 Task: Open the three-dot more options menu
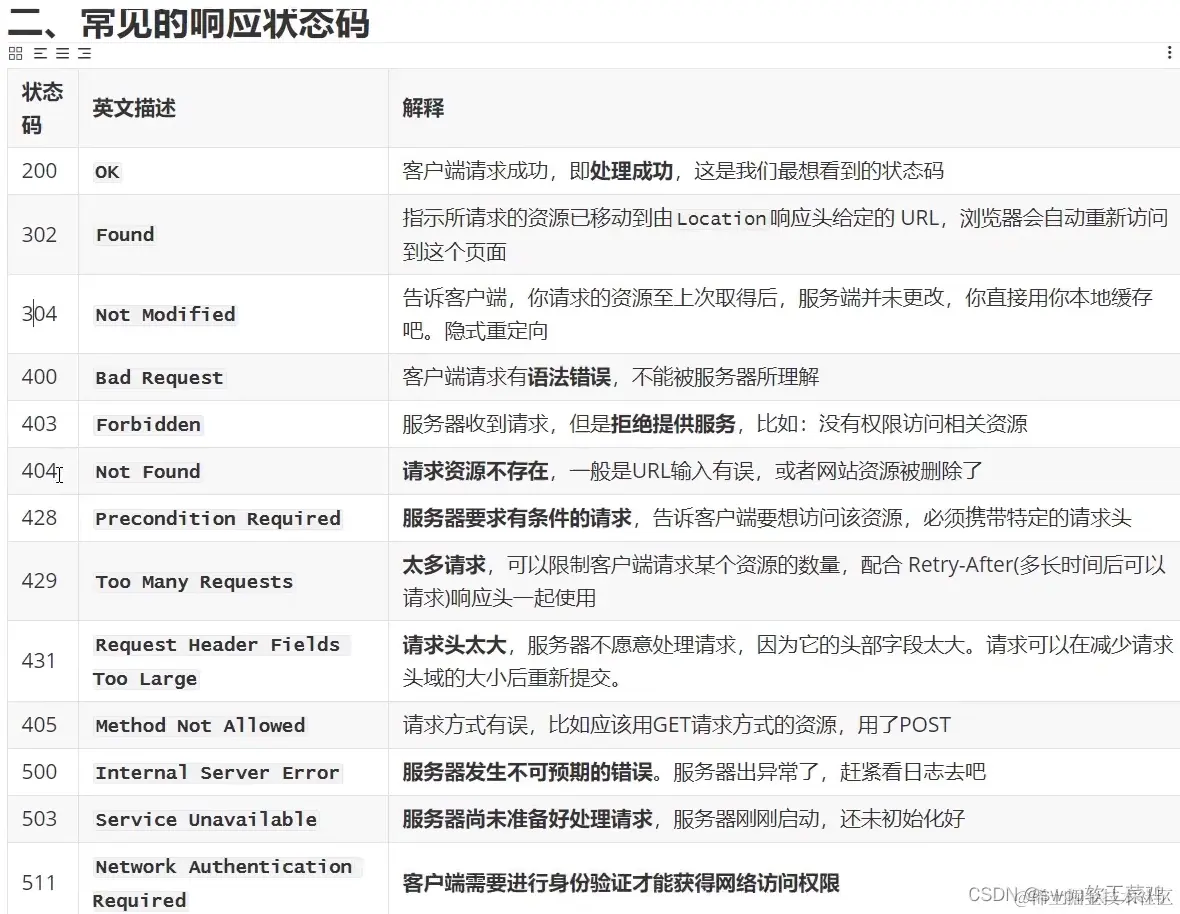(x=1169, y=53)
